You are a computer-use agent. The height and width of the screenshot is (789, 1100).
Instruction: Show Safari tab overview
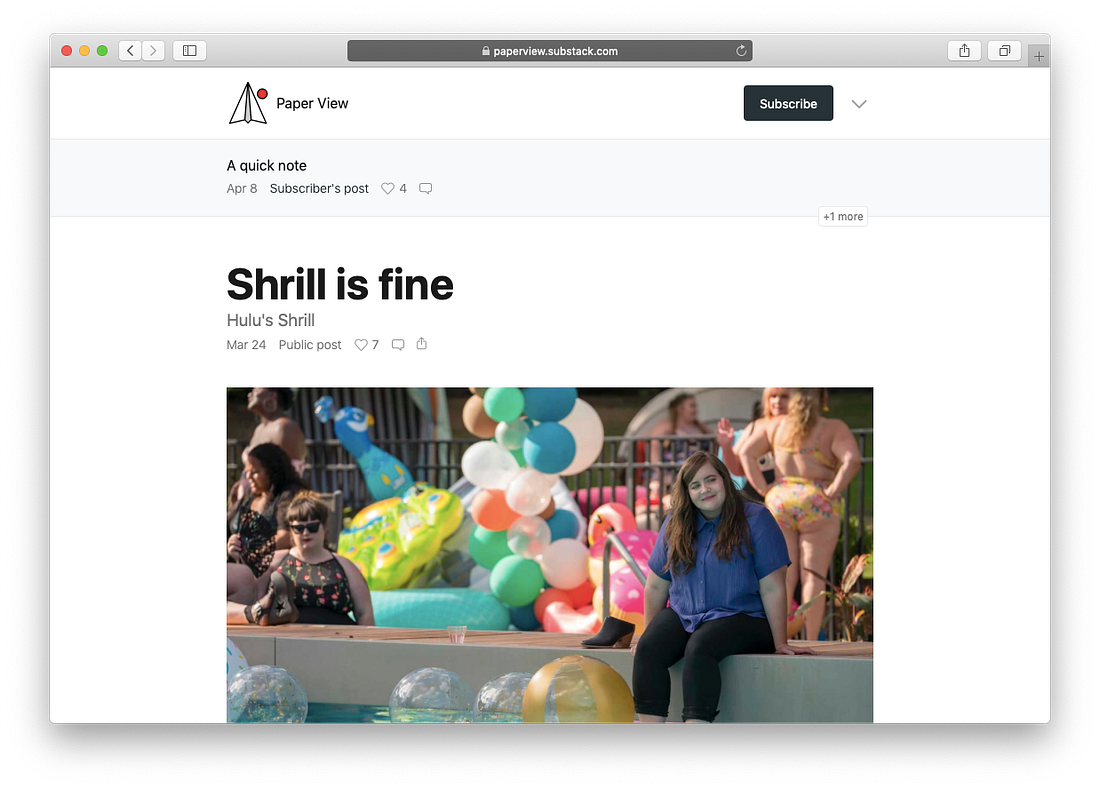click(x=1005, y=50)
